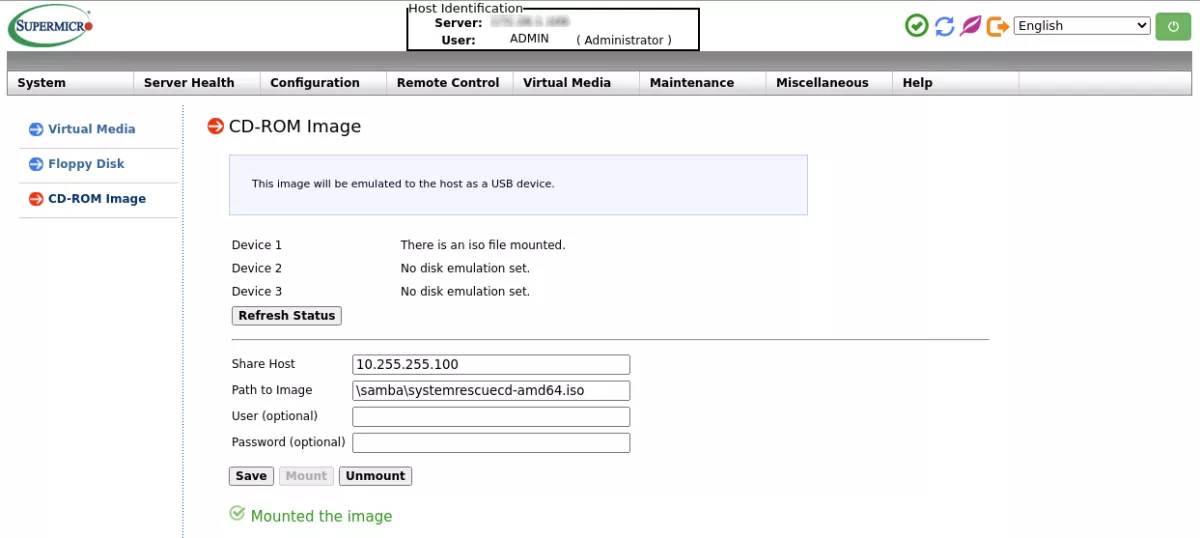Click the blue arrow beside Virtual Media
Screen dimensions: 1200x538
36,129
